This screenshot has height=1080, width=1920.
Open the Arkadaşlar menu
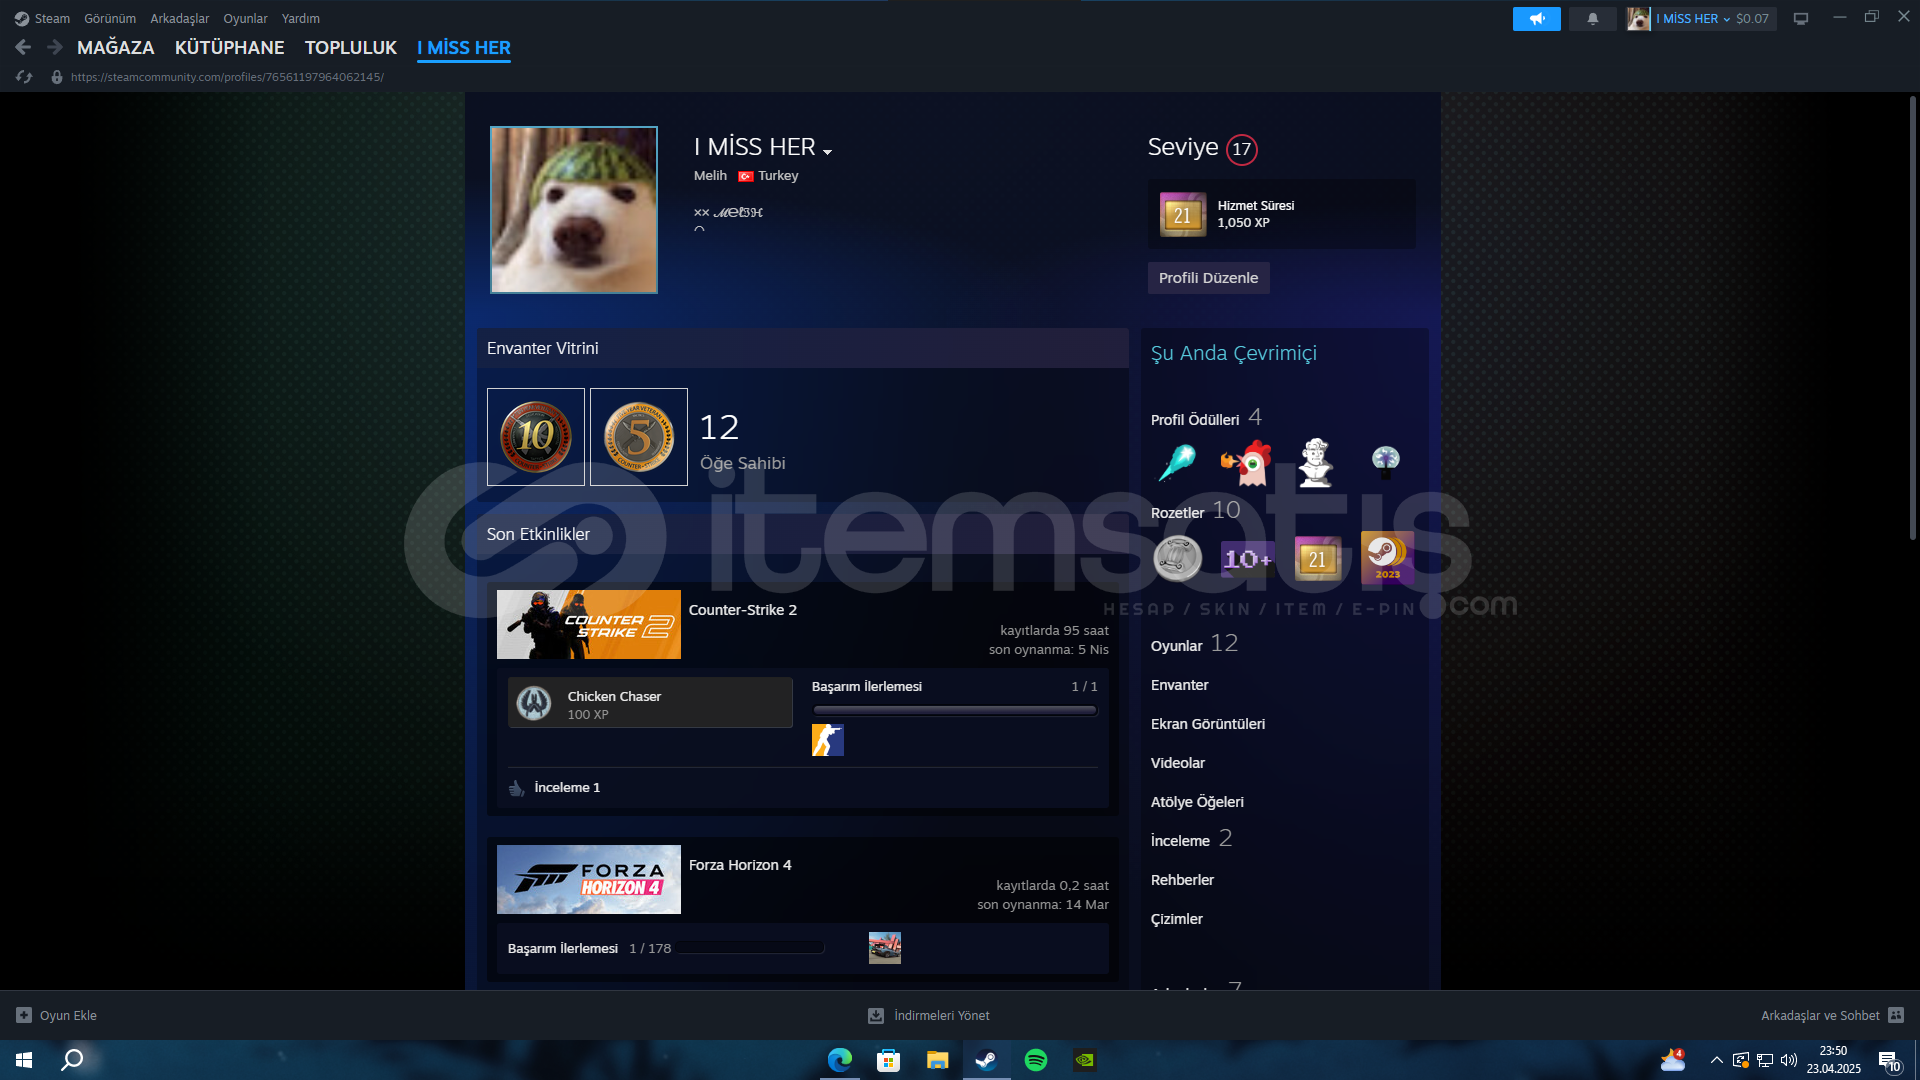click(x=180, y=18)
